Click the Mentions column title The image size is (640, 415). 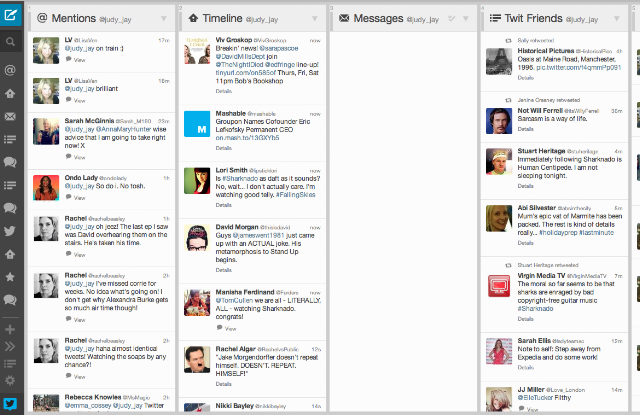pos(73,18)
